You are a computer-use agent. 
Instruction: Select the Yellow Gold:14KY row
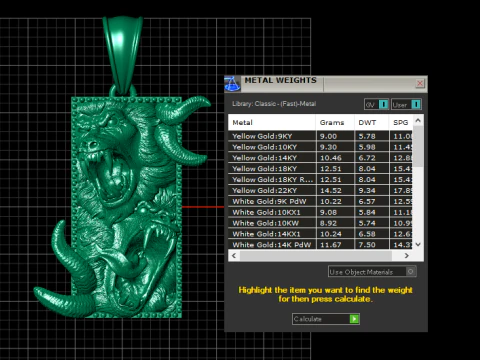point(320,158)
